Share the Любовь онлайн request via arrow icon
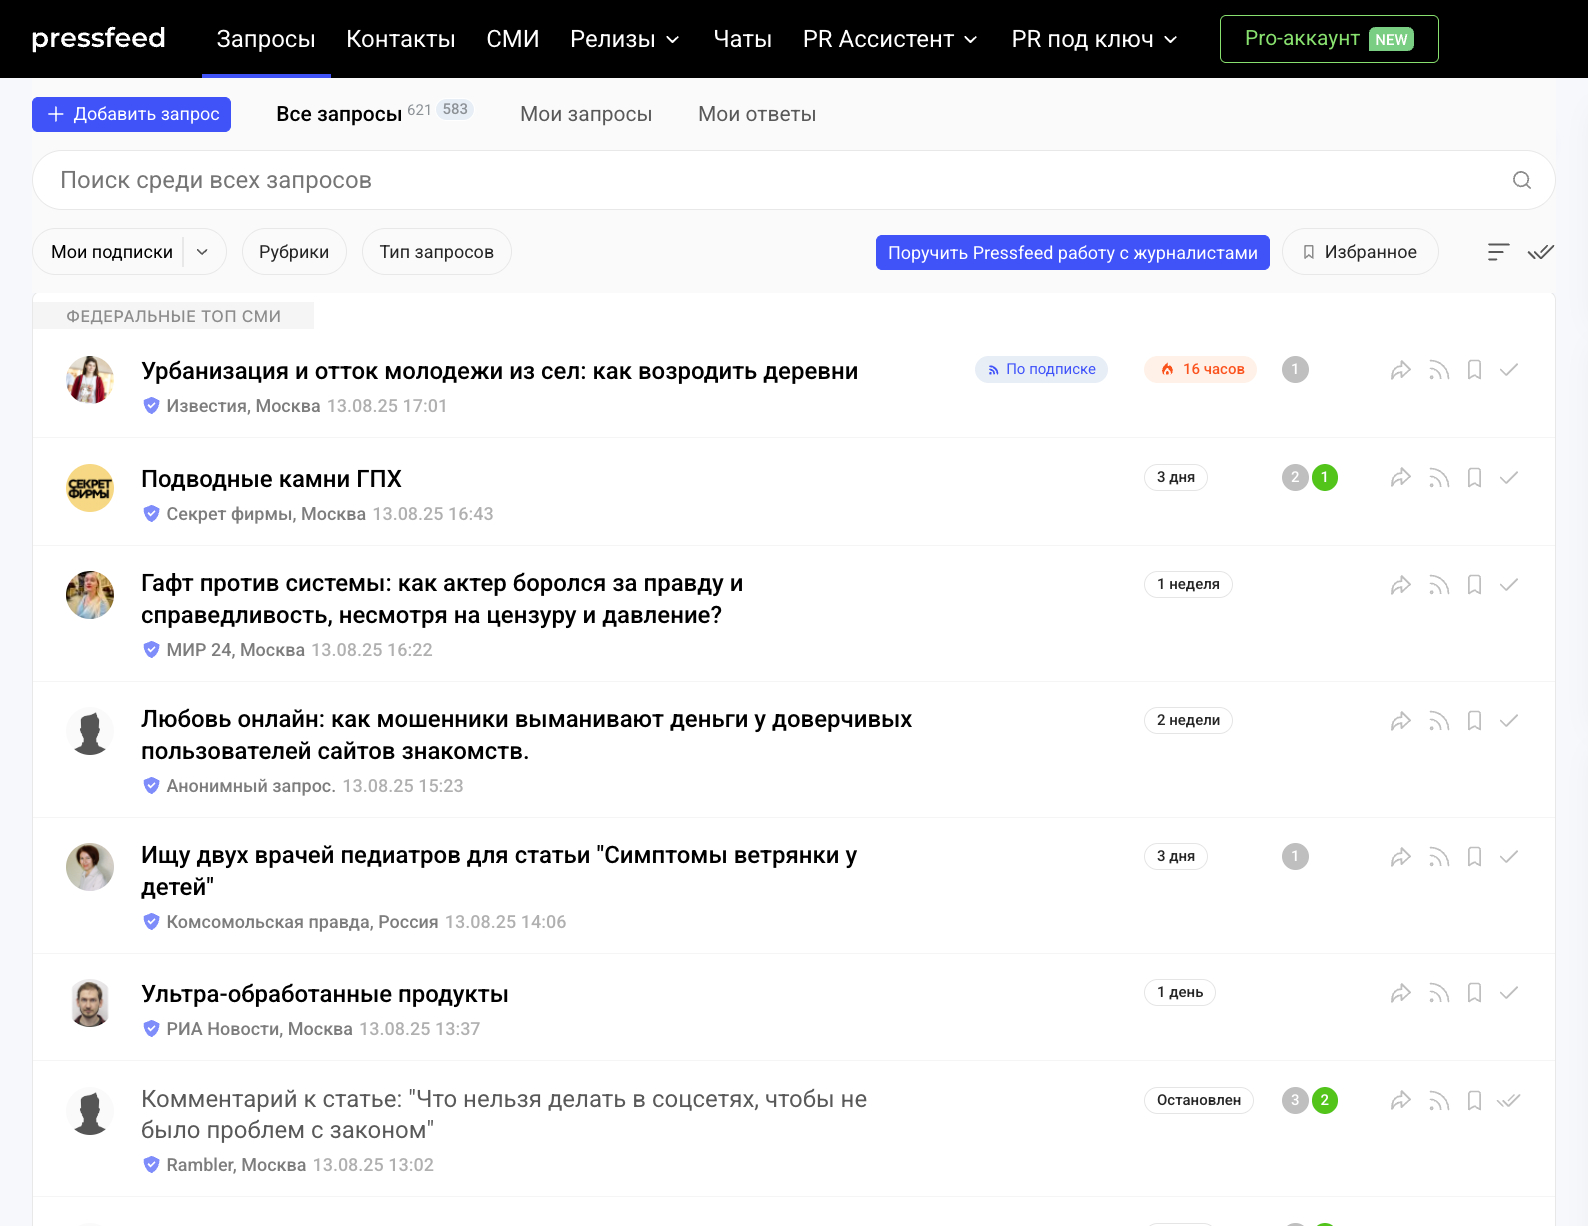This screenshot has height=1226, width=1588. (1400, 721)
